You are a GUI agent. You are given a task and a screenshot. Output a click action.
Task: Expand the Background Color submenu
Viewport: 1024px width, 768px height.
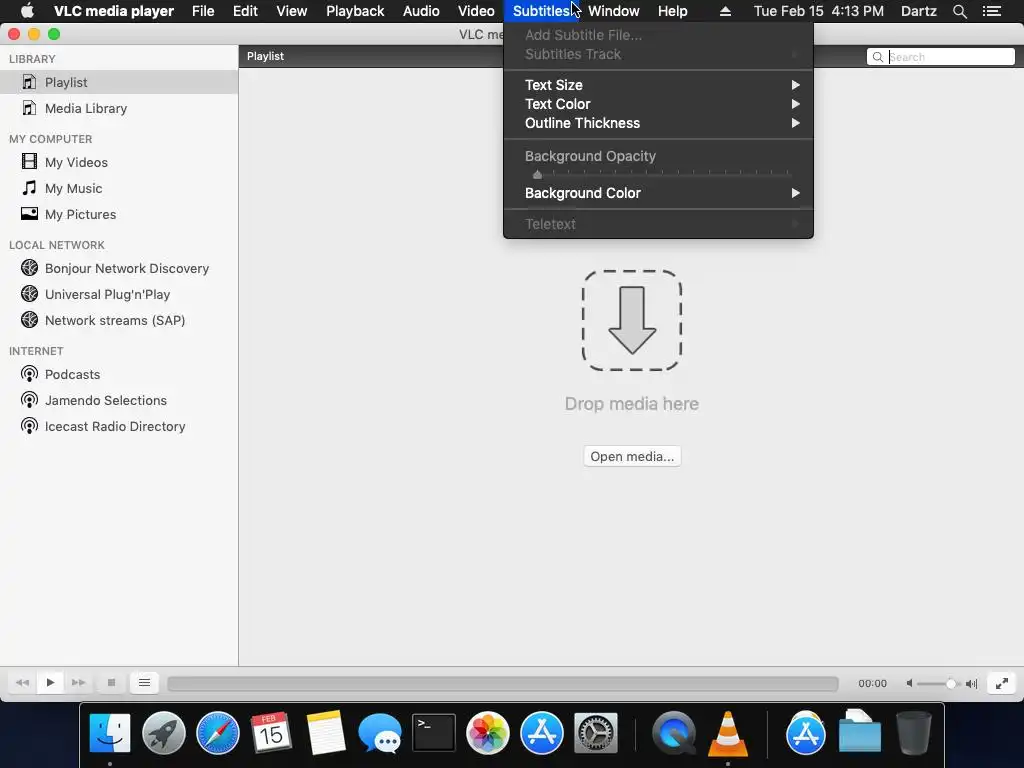(658, 193)
